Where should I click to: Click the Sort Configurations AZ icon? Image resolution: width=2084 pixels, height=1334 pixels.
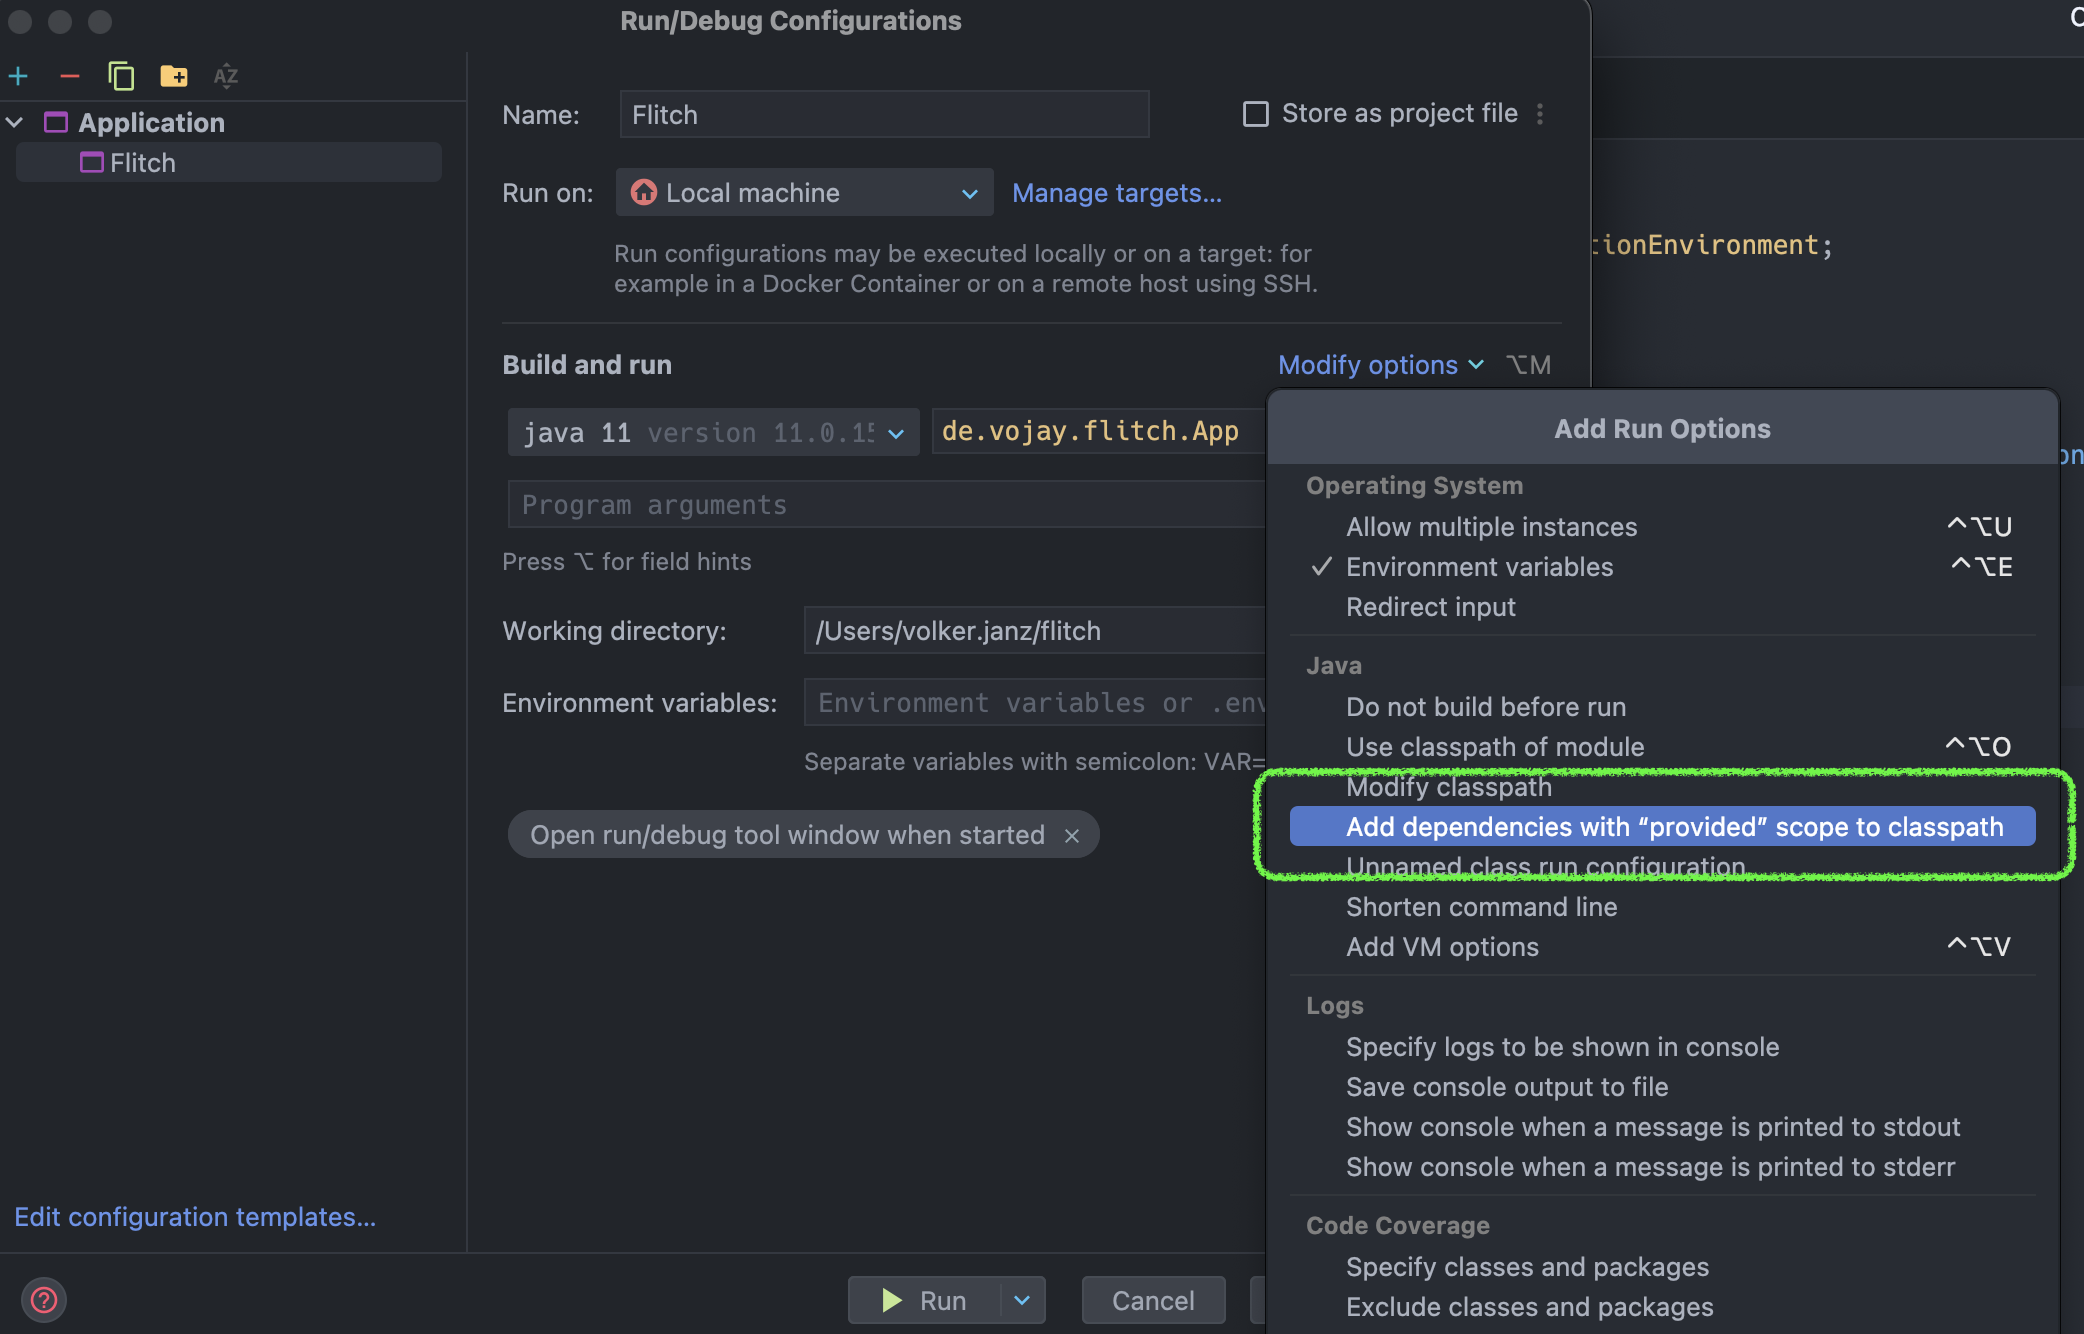pyautogui.click(x=226, y=73)
